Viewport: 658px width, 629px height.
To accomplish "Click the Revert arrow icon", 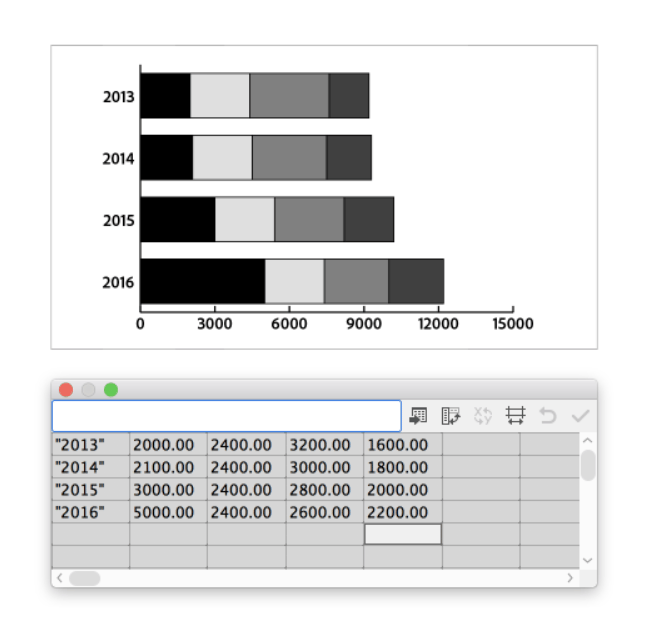I will tap(547, 415).
